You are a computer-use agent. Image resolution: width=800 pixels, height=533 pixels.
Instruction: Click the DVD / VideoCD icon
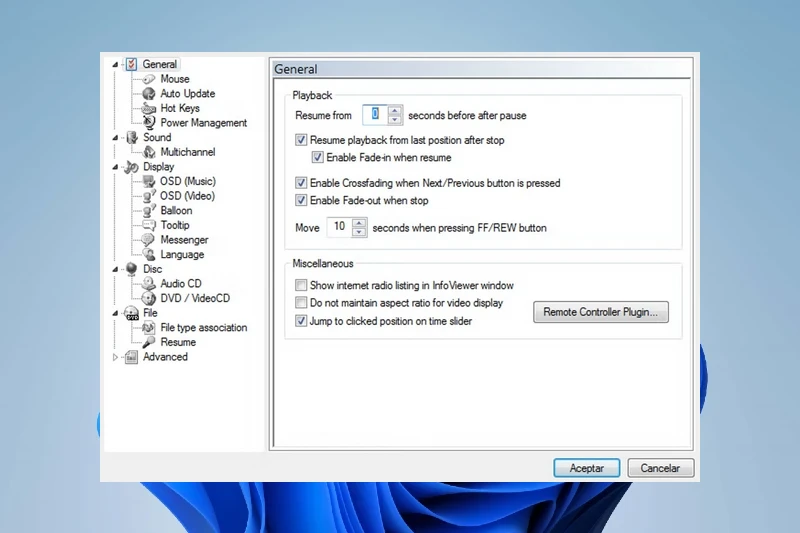pos(149,298)
